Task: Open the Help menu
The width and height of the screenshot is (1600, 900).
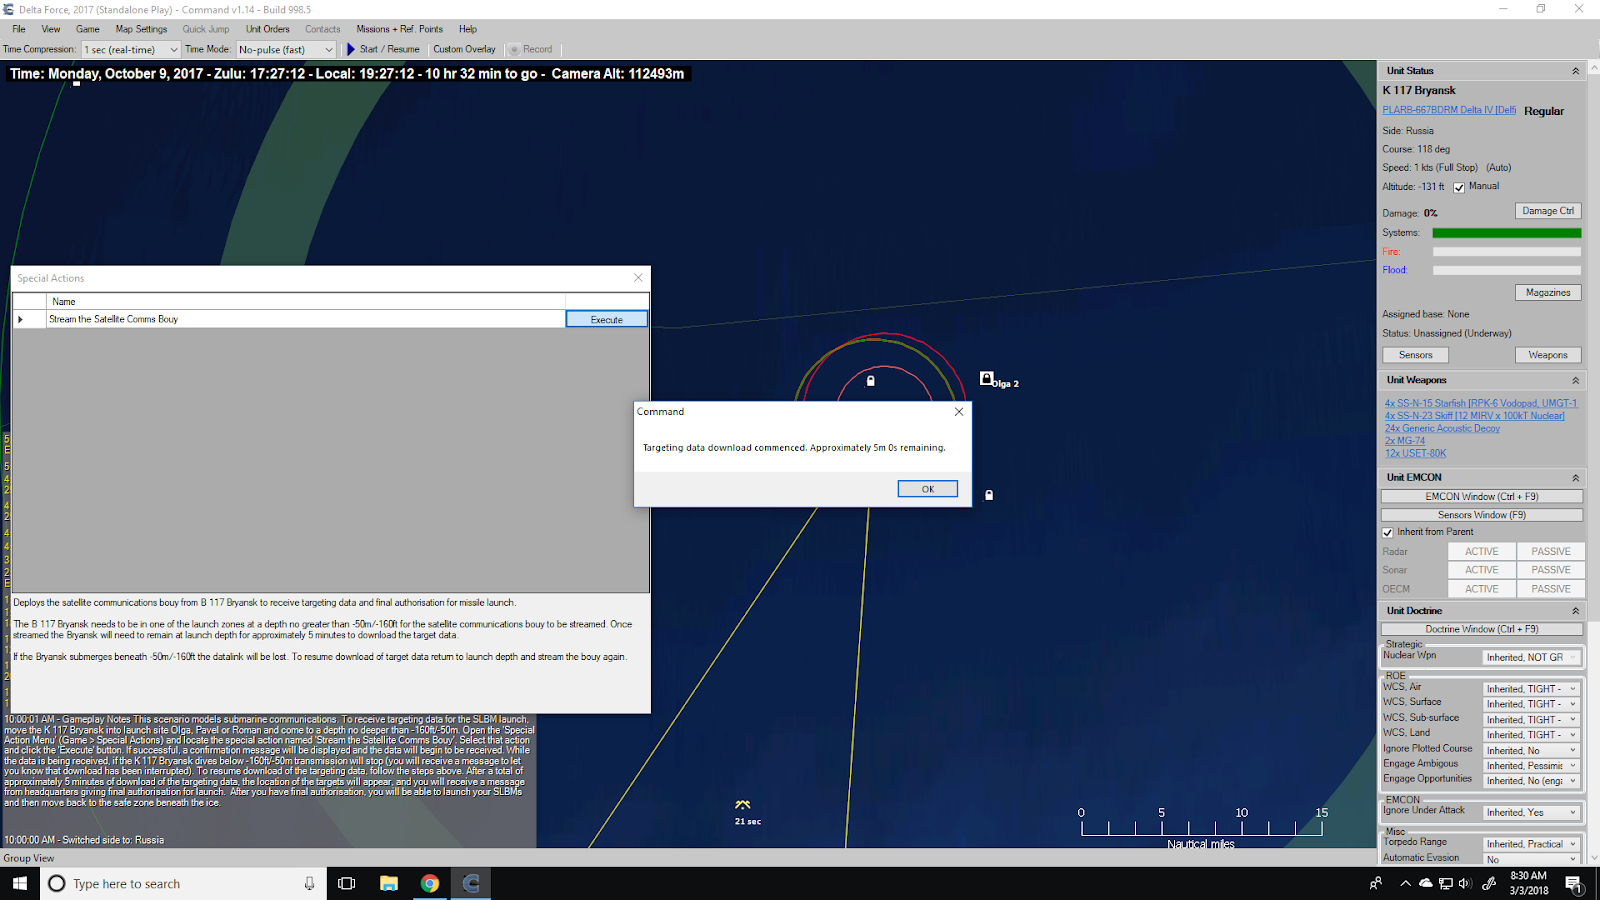Action: [x=468, y=29]
